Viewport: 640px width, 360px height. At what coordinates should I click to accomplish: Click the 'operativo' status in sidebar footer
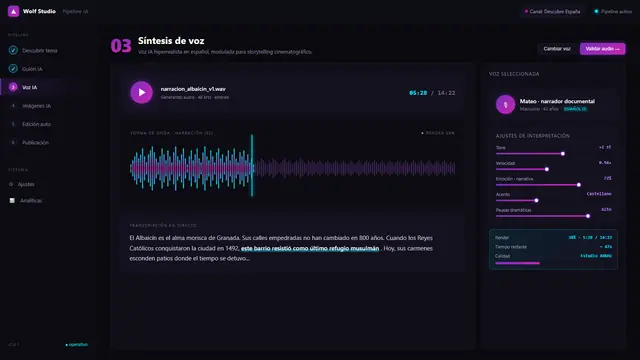coord(77,344)
